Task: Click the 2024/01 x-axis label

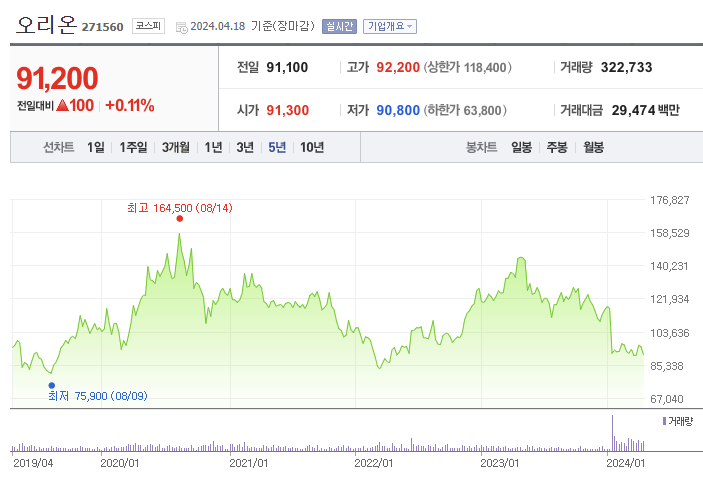Action: [x=626, y=463]
